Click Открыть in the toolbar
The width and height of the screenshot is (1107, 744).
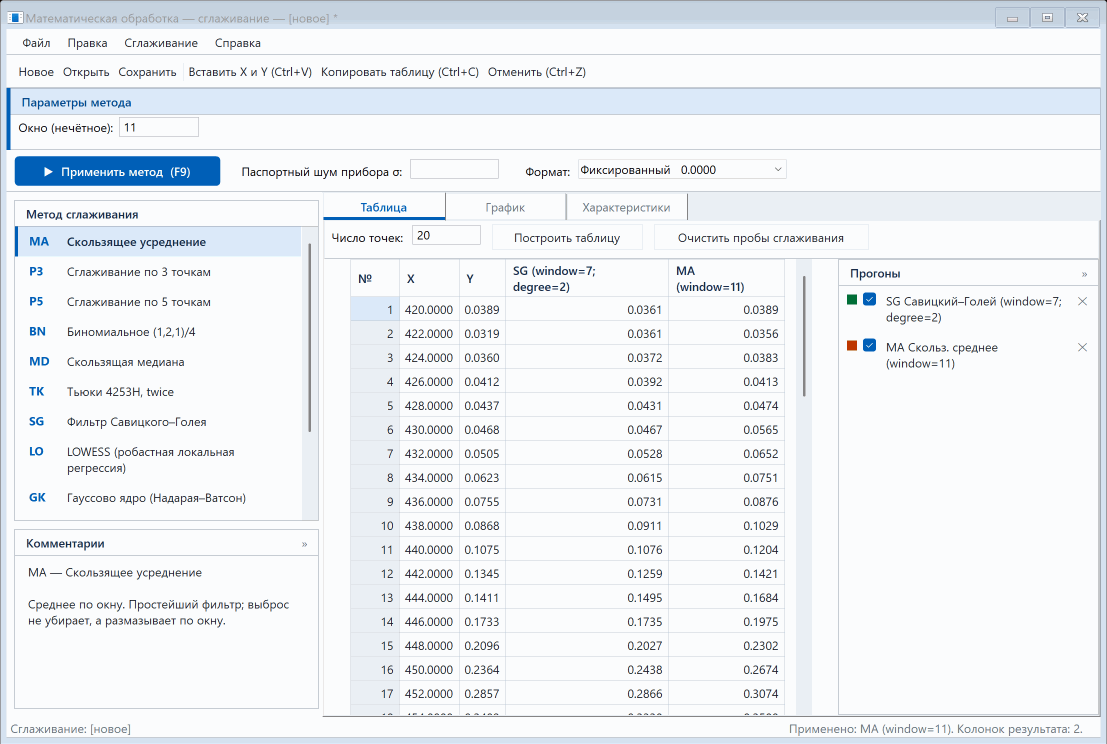86,72
